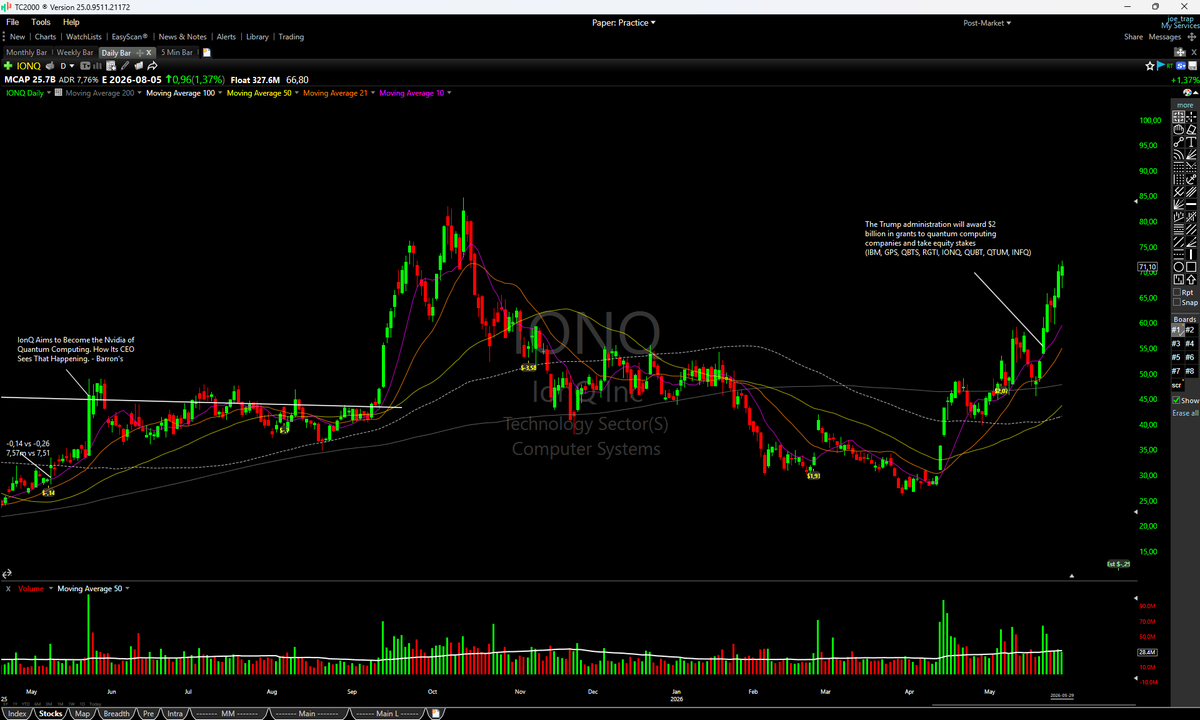1200x720 pixels.
Task: Close the Volume pane with X
Action: coord(9,589)
